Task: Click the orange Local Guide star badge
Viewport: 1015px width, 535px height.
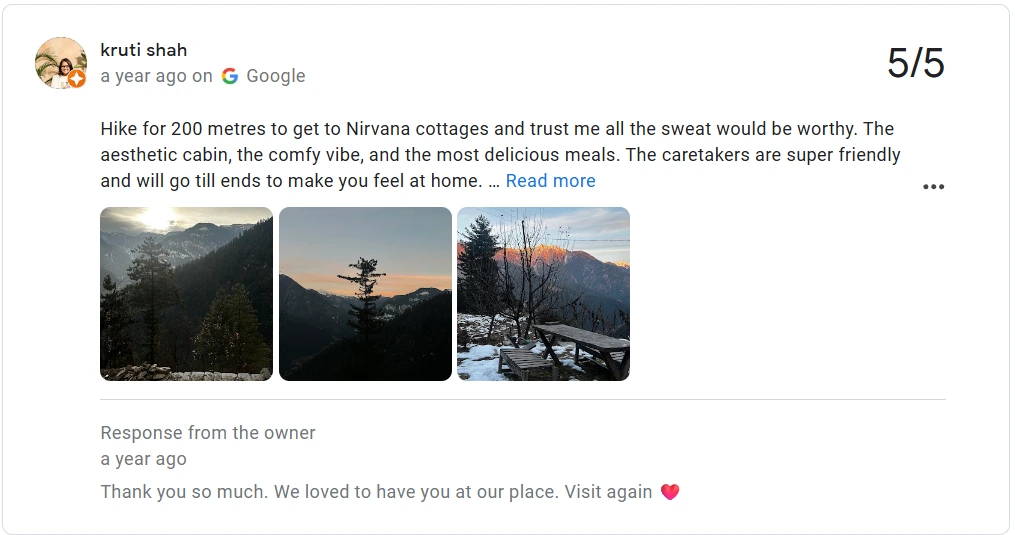Action: [x=77, y=80]
